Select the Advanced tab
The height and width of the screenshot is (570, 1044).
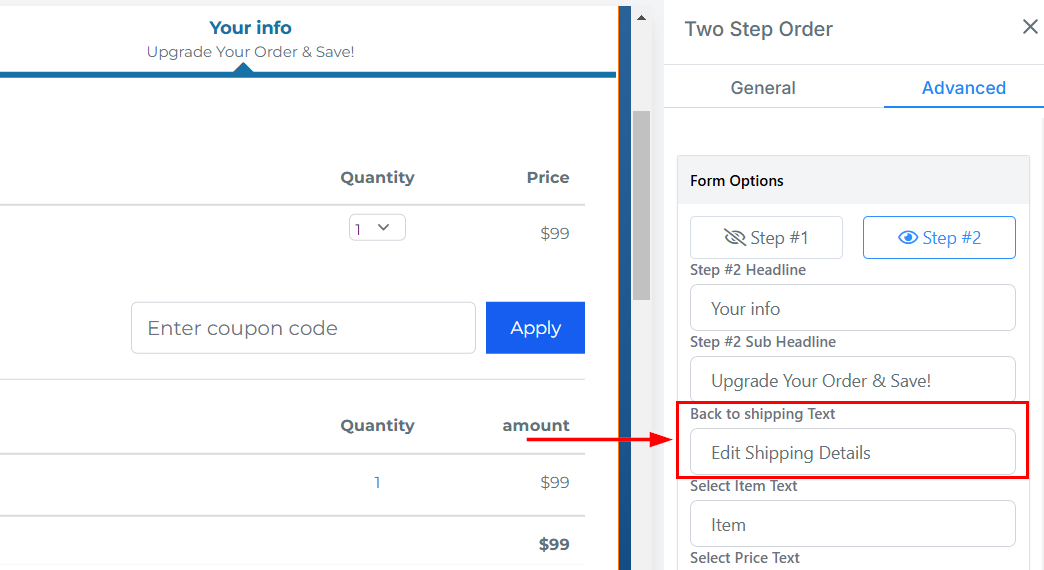point(963,88)
